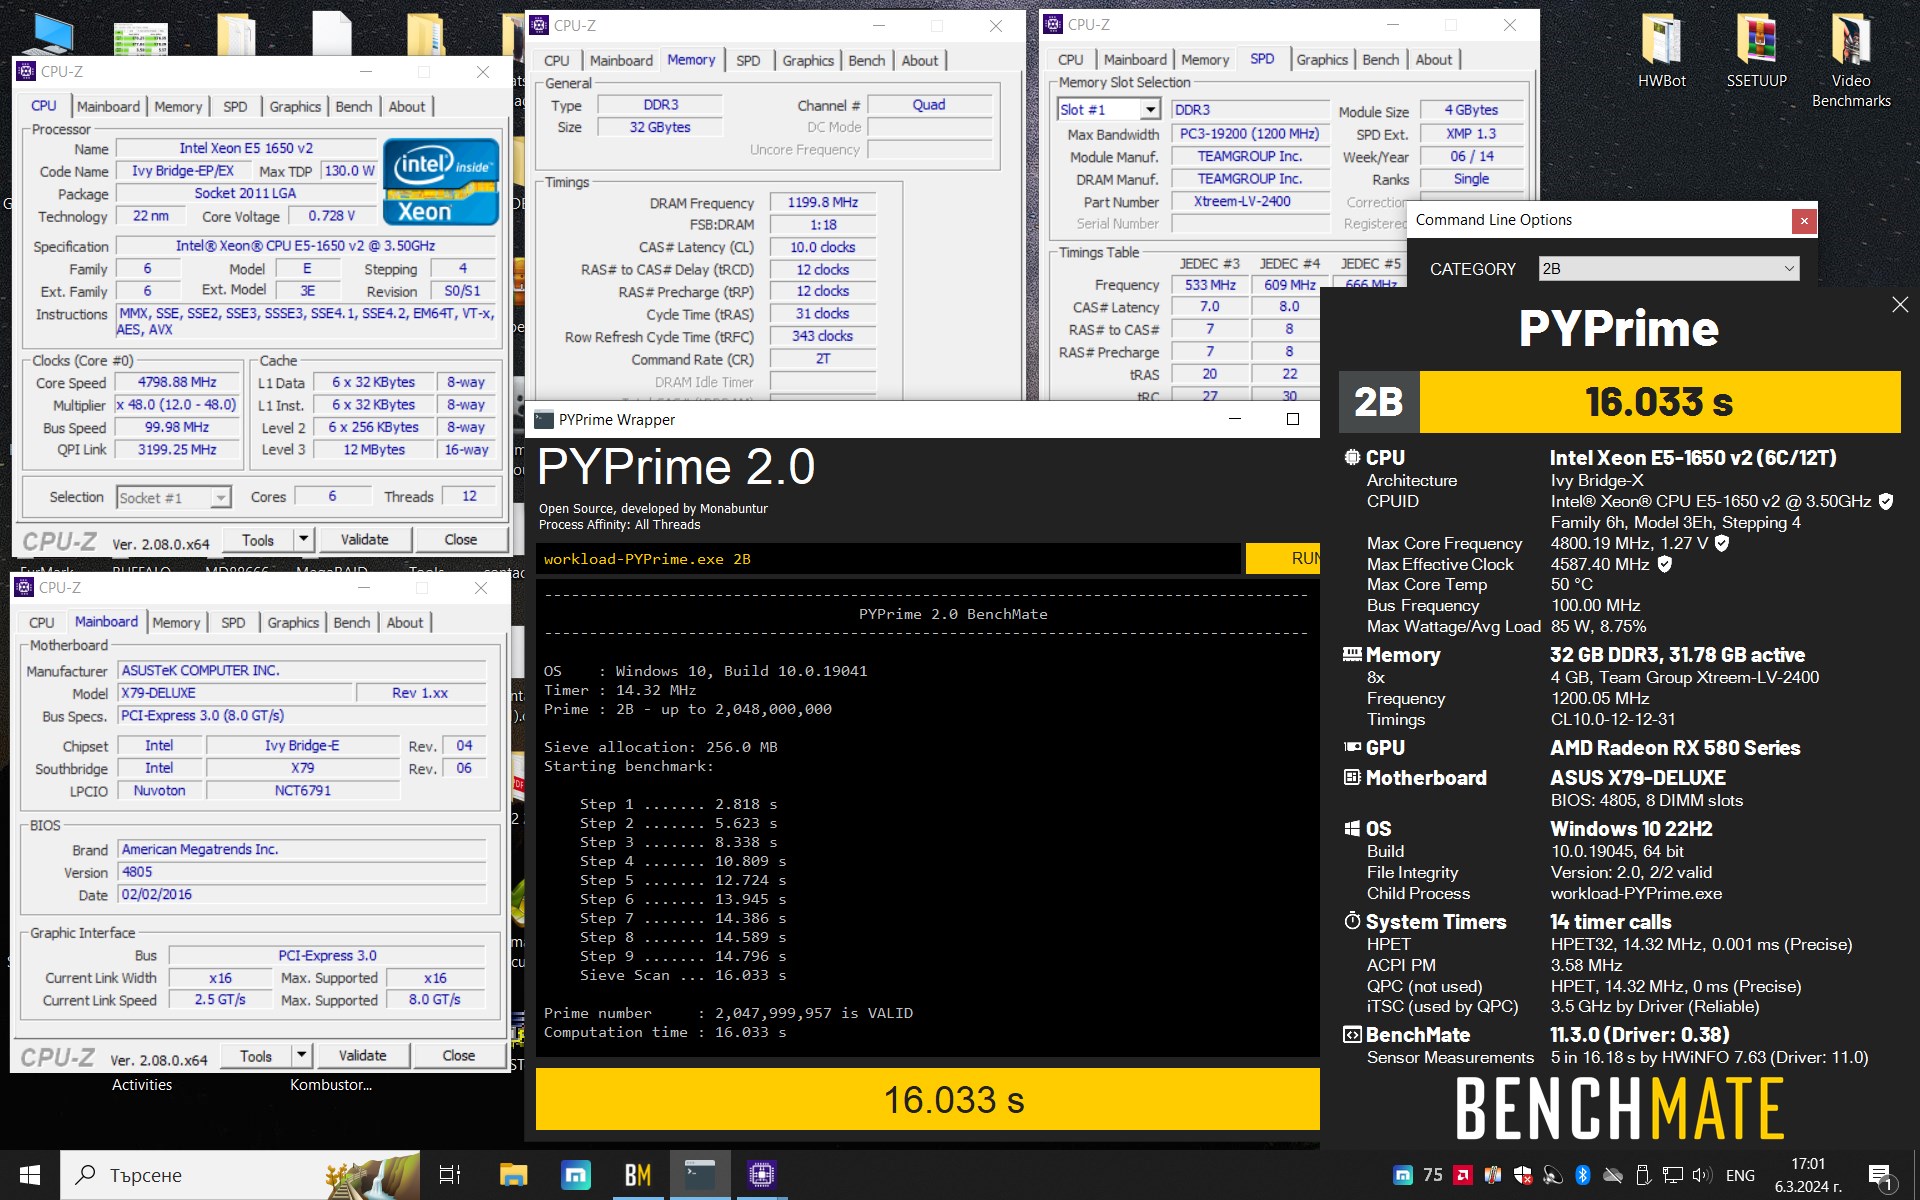
Task: Click the AMD Radeon tray icon
Action: point(1463,1175)
